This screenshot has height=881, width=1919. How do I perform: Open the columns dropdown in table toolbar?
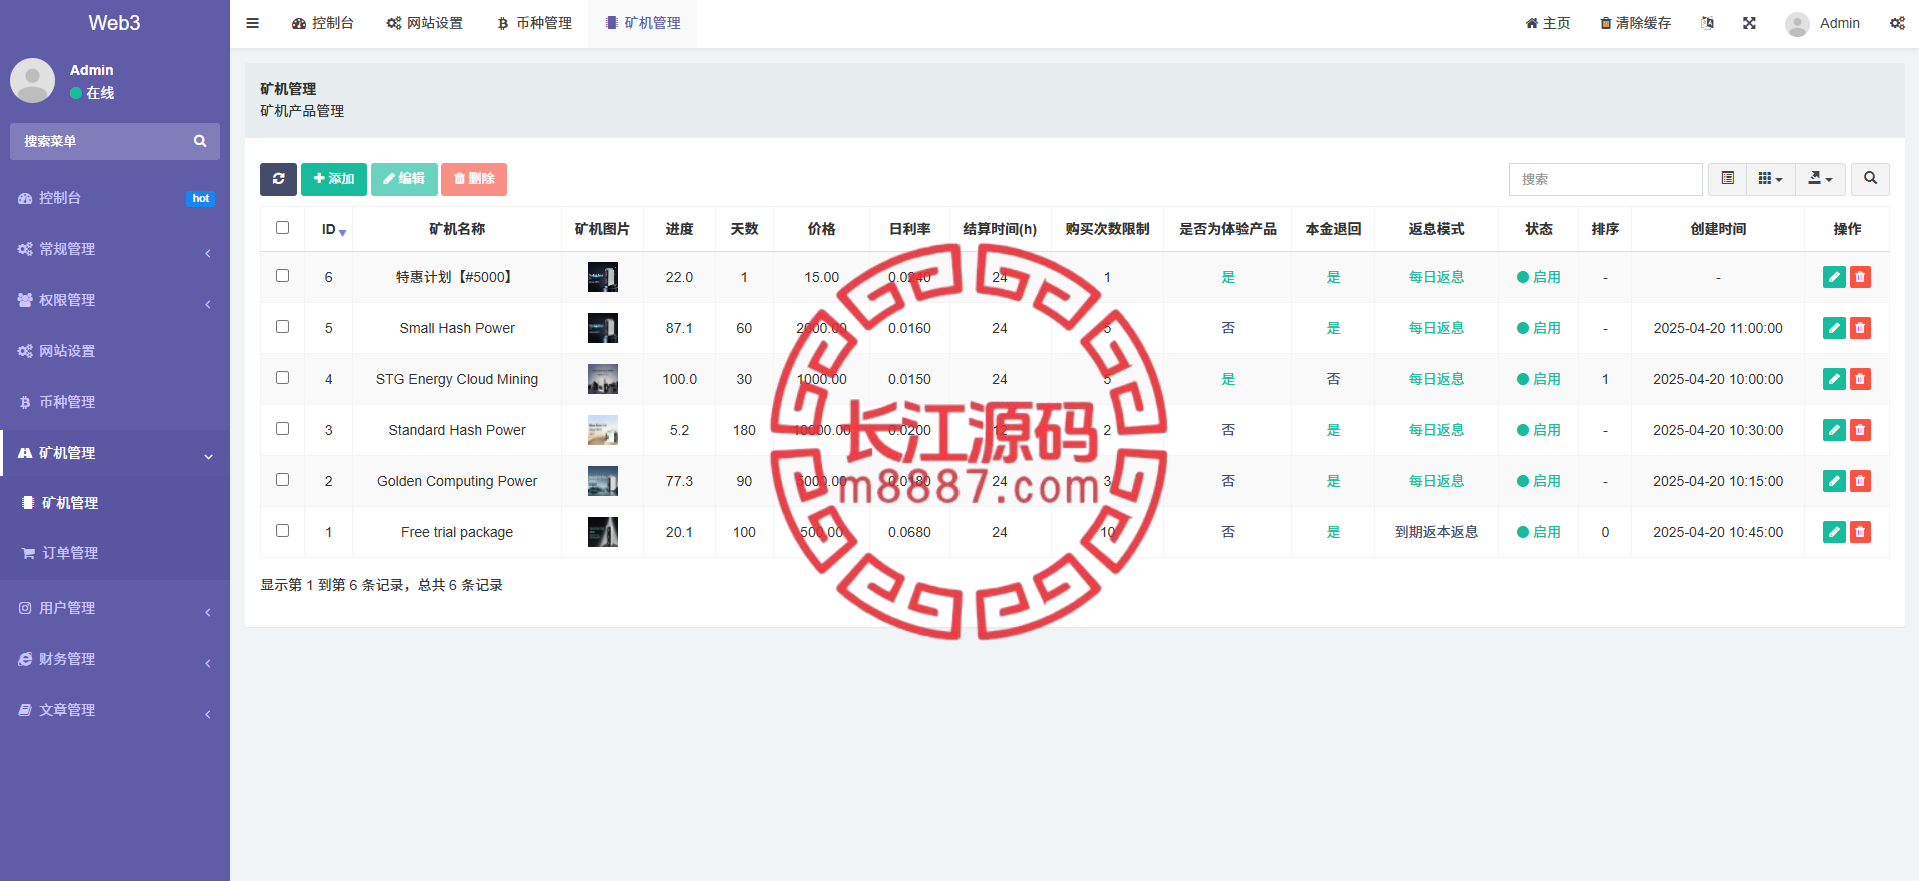tap(1770, 179)
